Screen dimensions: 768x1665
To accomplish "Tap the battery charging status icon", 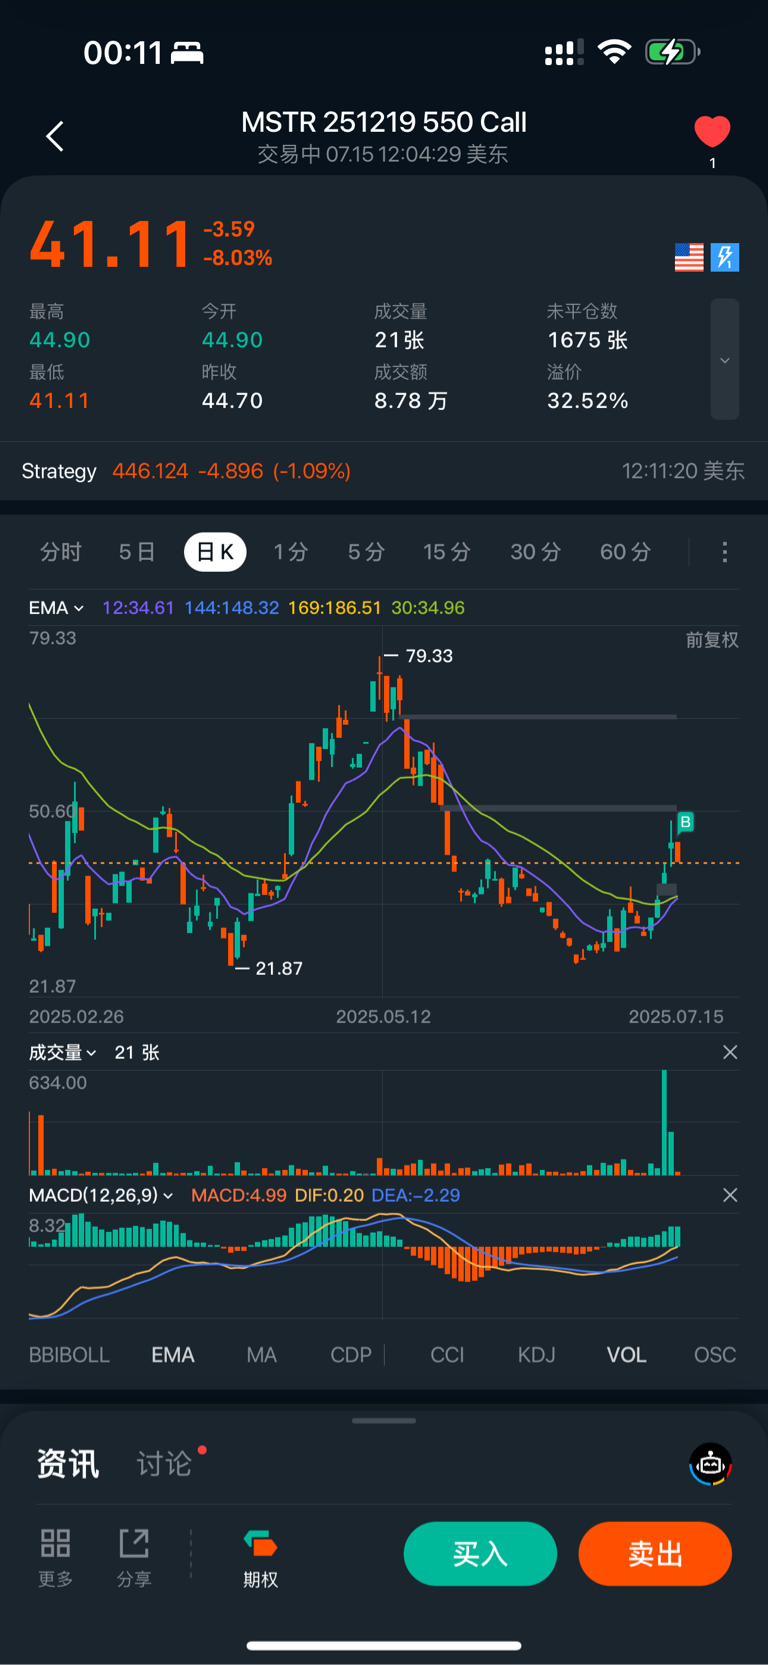I will point(672,51).
